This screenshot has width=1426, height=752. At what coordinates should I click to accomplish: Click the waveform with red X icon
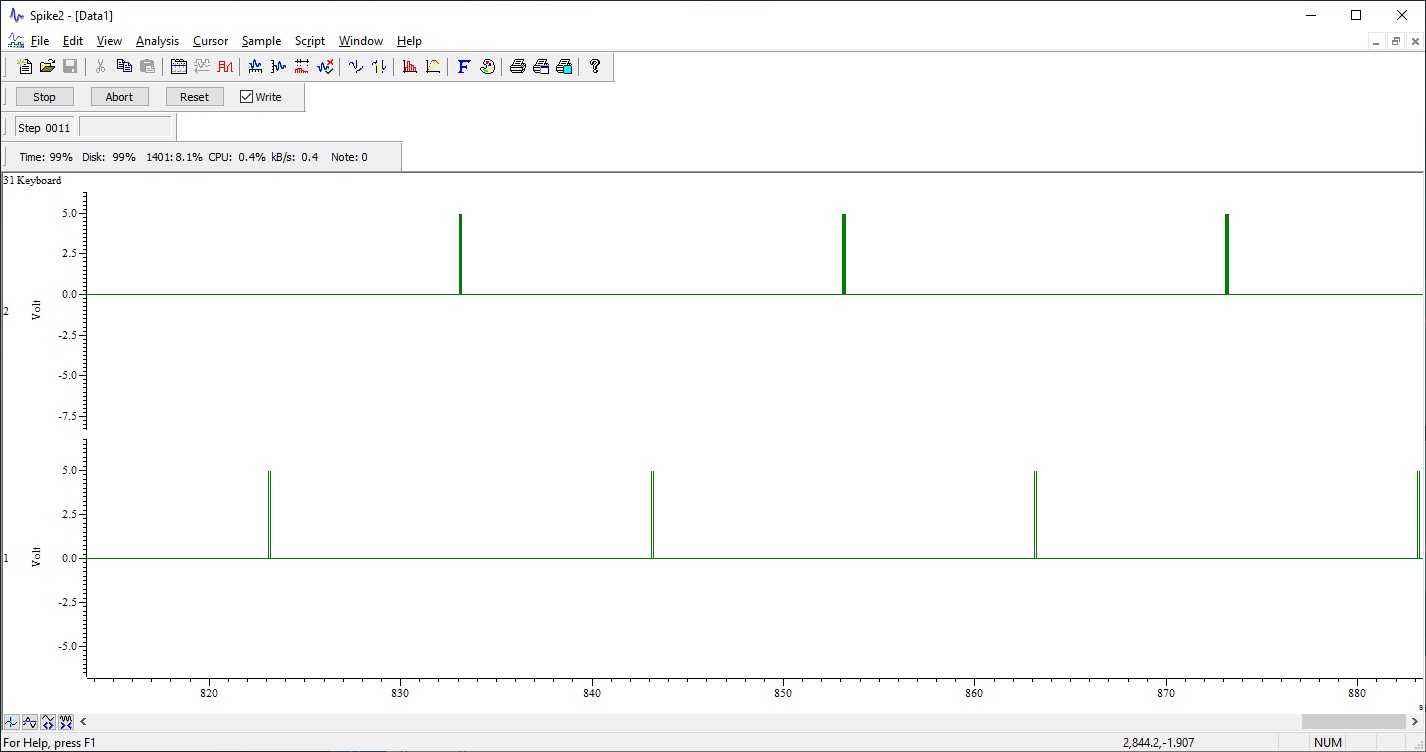(325, 67)
